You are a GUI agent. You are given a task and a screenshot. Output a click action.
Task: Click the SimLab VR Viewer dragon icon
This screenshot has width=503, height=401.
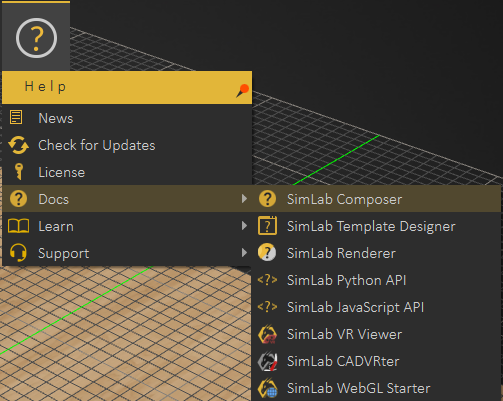tap(267, 334)
